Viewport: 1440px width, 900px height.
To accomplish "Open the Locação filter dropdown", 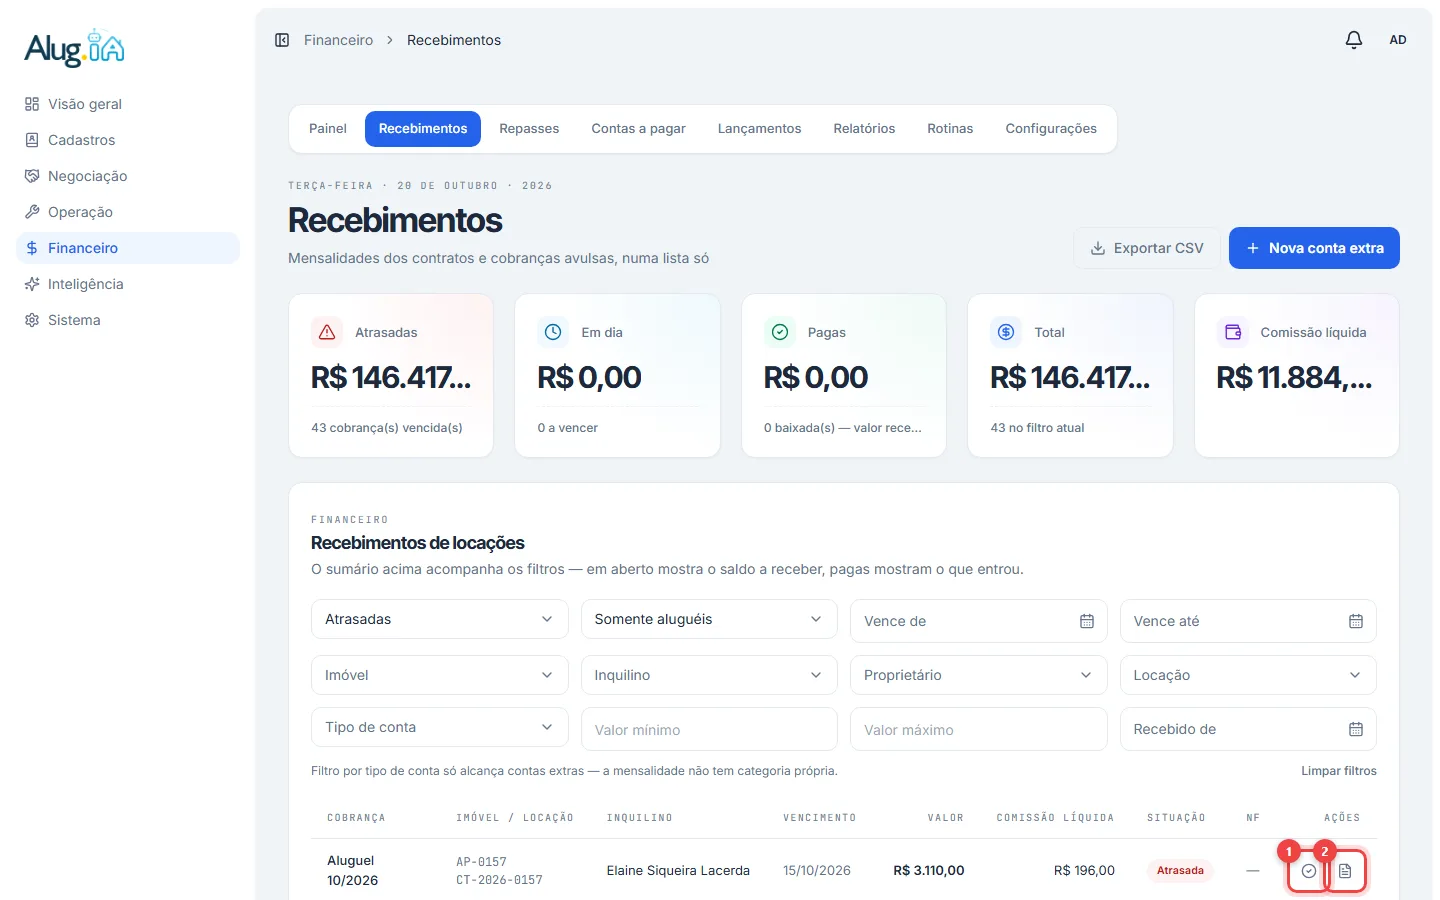I will click(x=1248, y=675).
